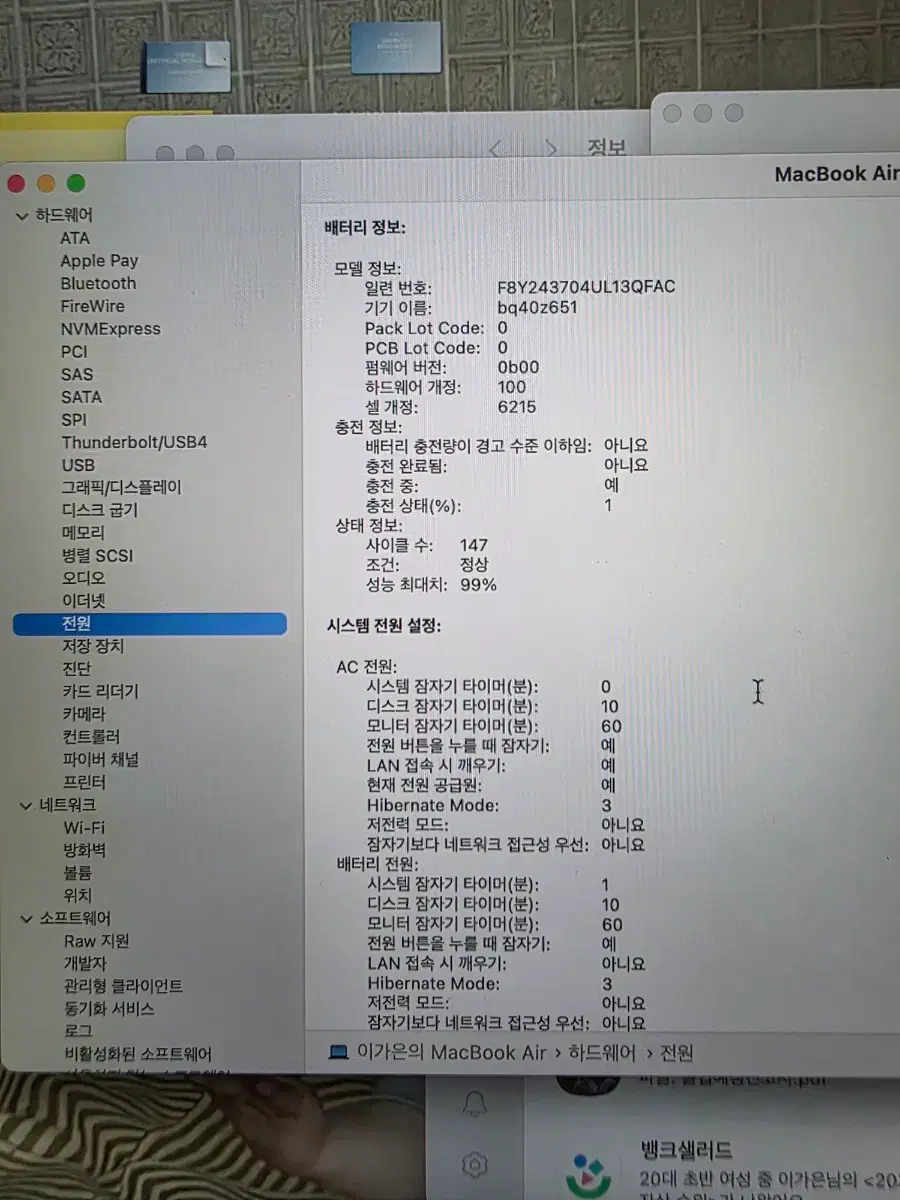Click the battery serial number F8Y243704UL13QFAC
This screenshot has width=900, height=1200.
(586, 287)
